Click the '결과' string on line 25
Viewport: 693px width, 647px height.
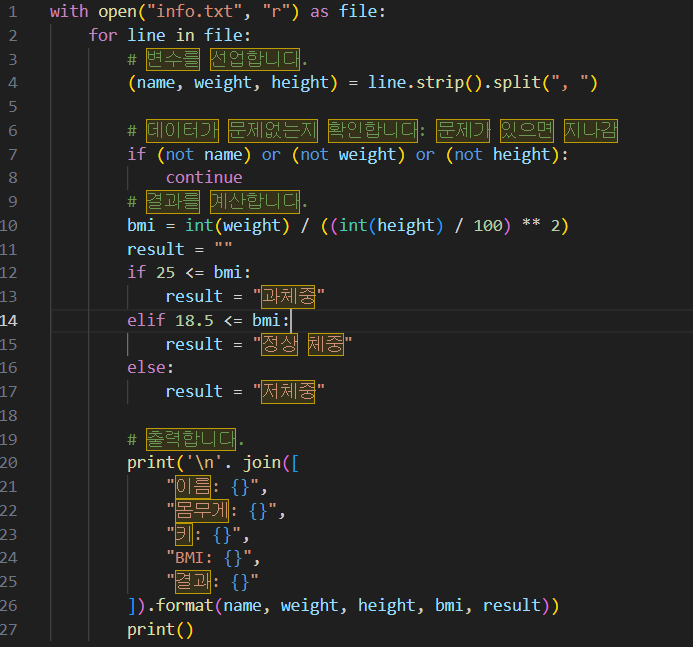193,582
